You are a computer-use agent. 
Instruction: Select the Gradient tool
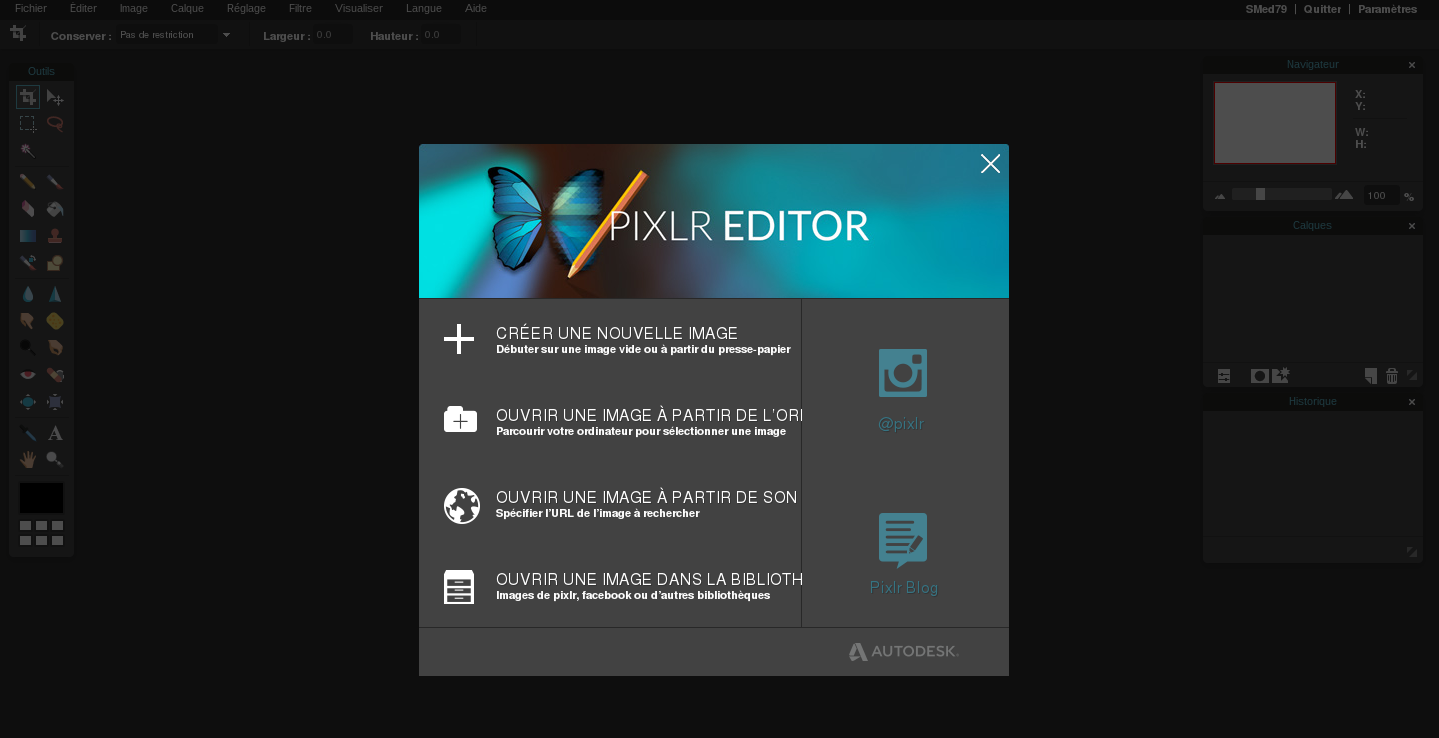(x=28, y=236)
